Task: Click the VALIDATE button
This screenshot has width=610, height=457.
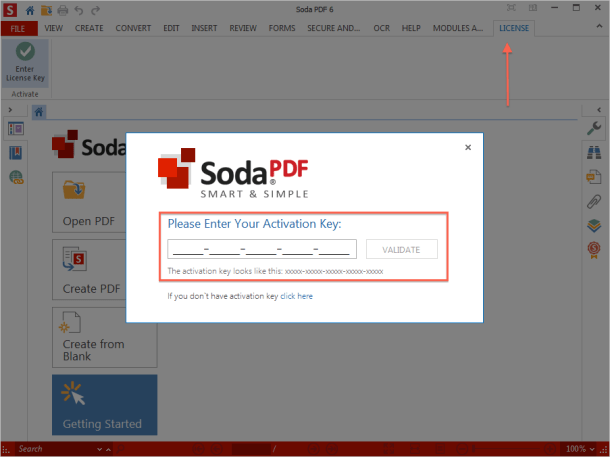Action: coord(401,249)
